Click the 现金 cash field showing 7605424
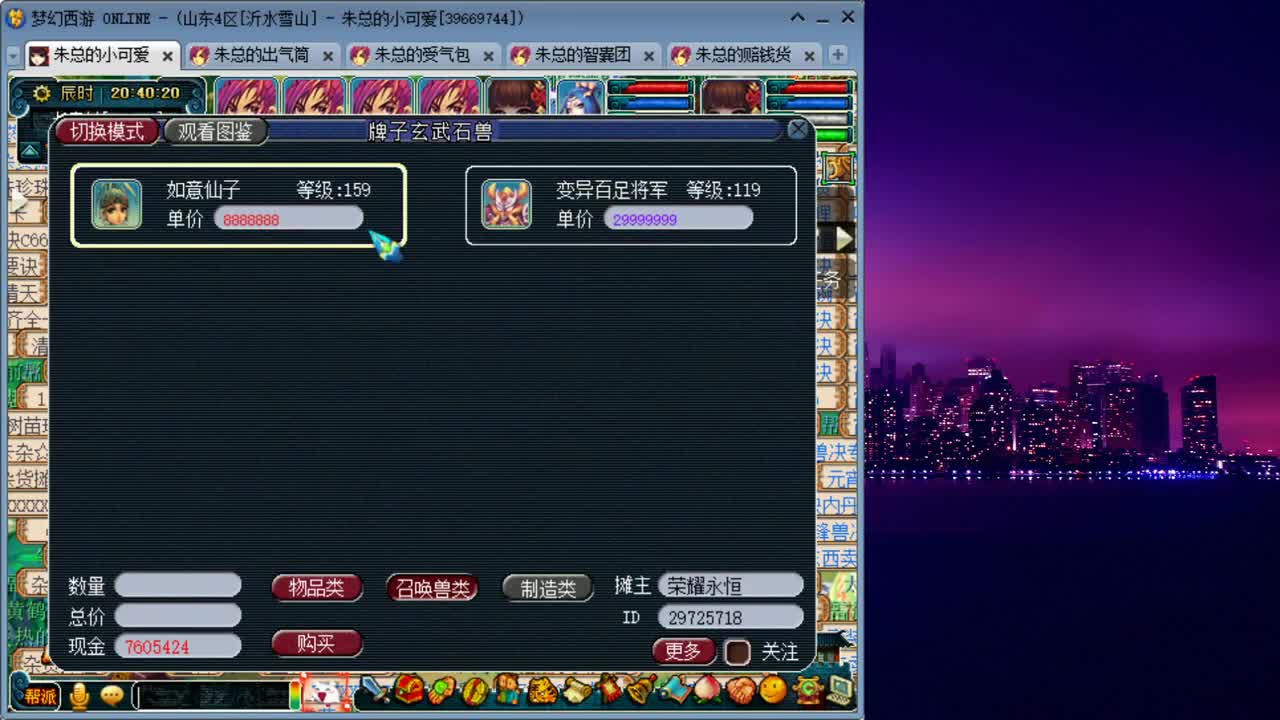1280x720 pixels. click(x=178, y=646)
